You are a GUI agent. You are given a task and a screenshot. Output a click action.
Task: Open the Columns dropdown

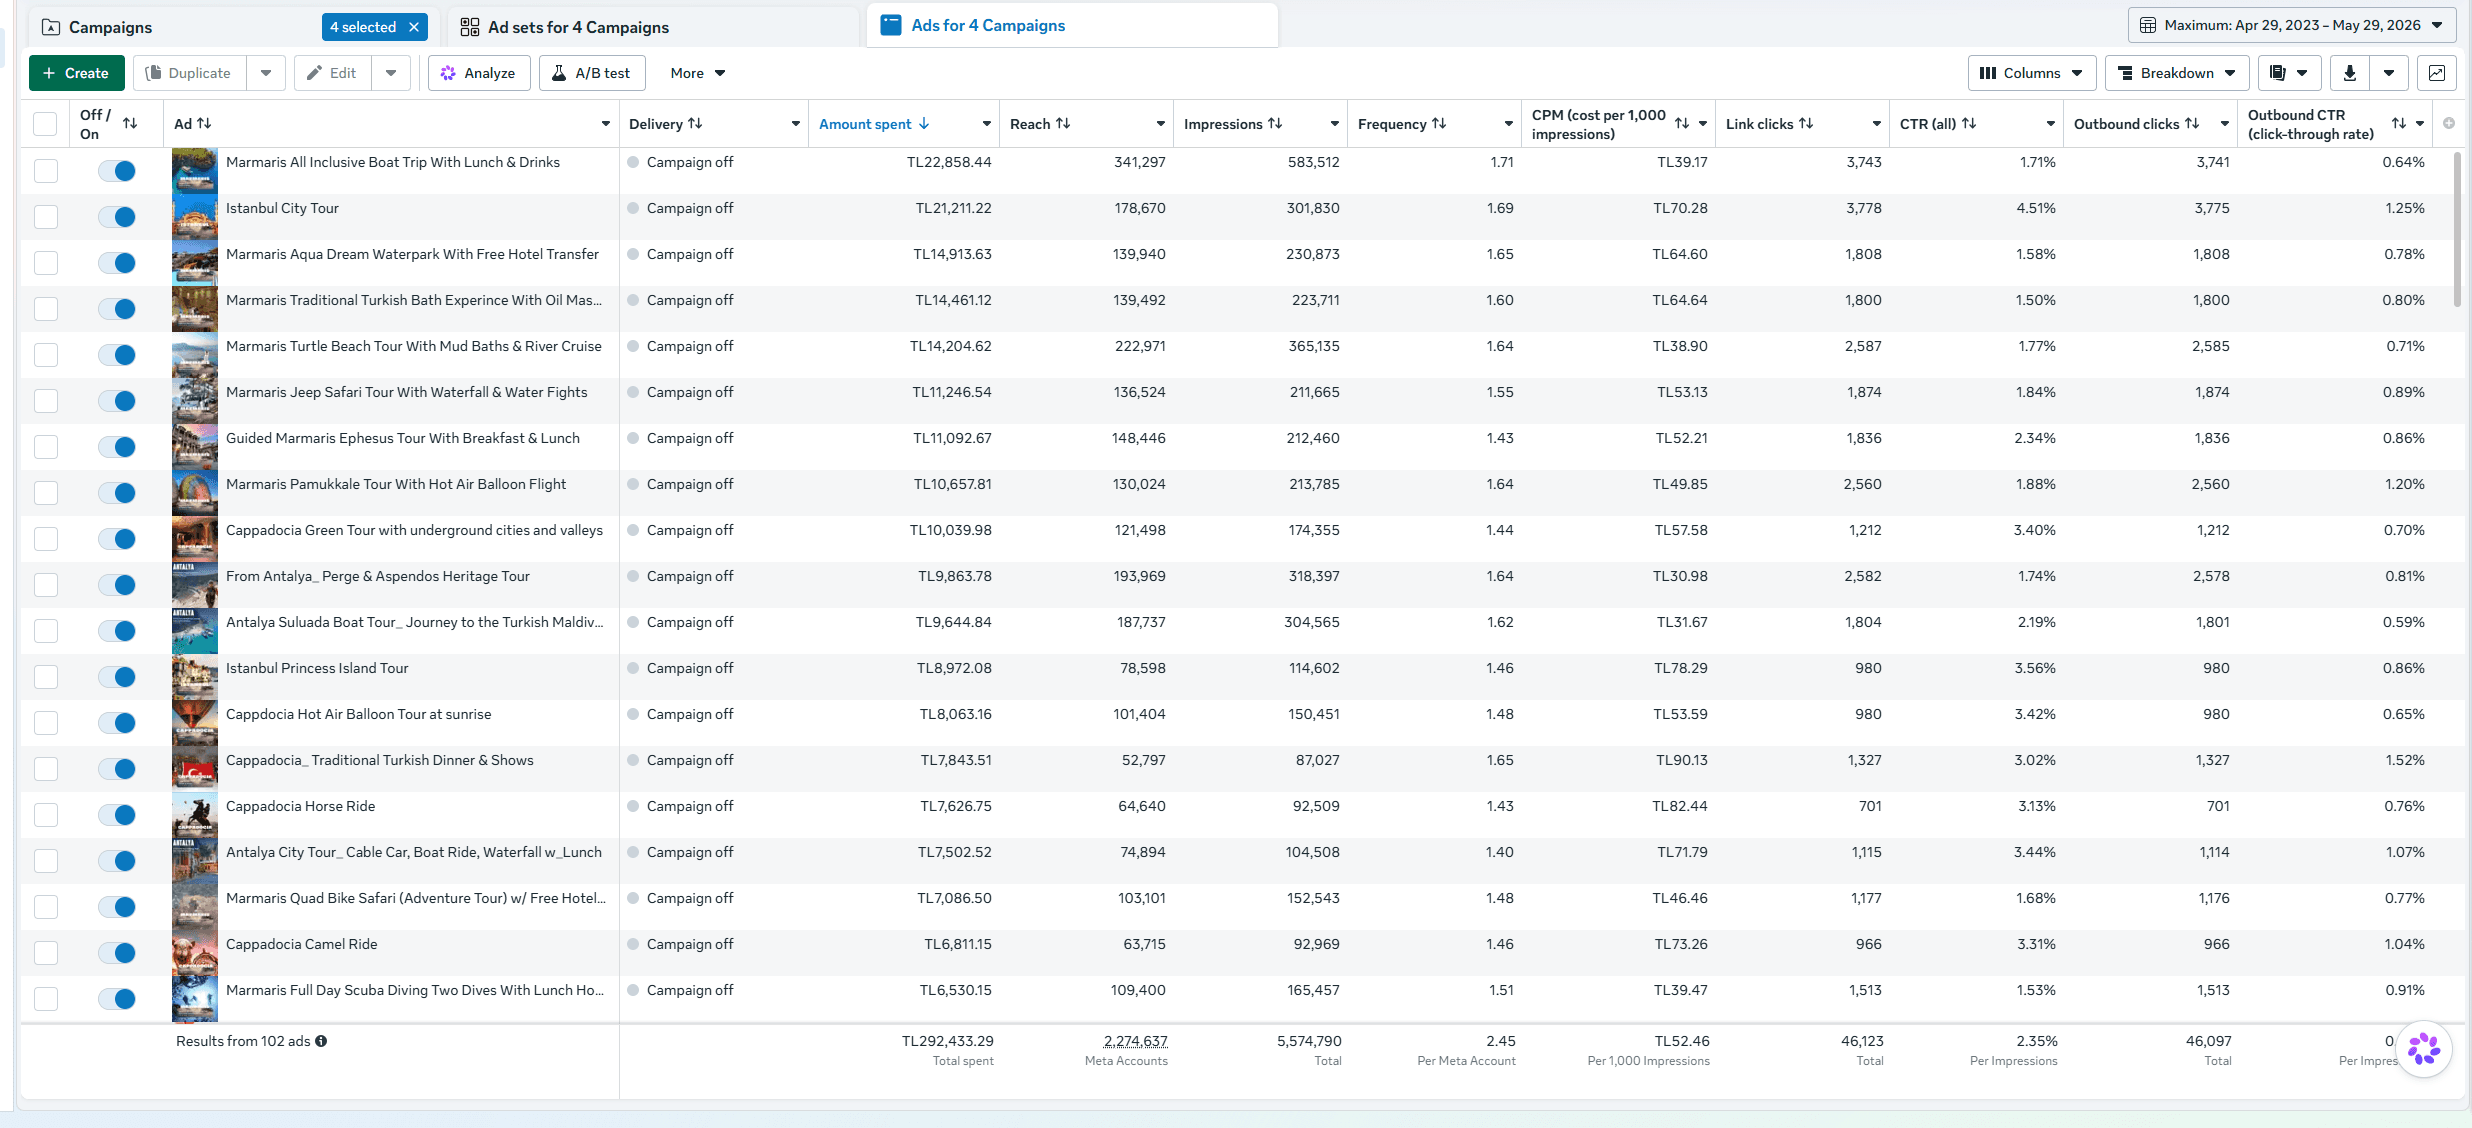pyautogui.click(x=2032, y=73)
